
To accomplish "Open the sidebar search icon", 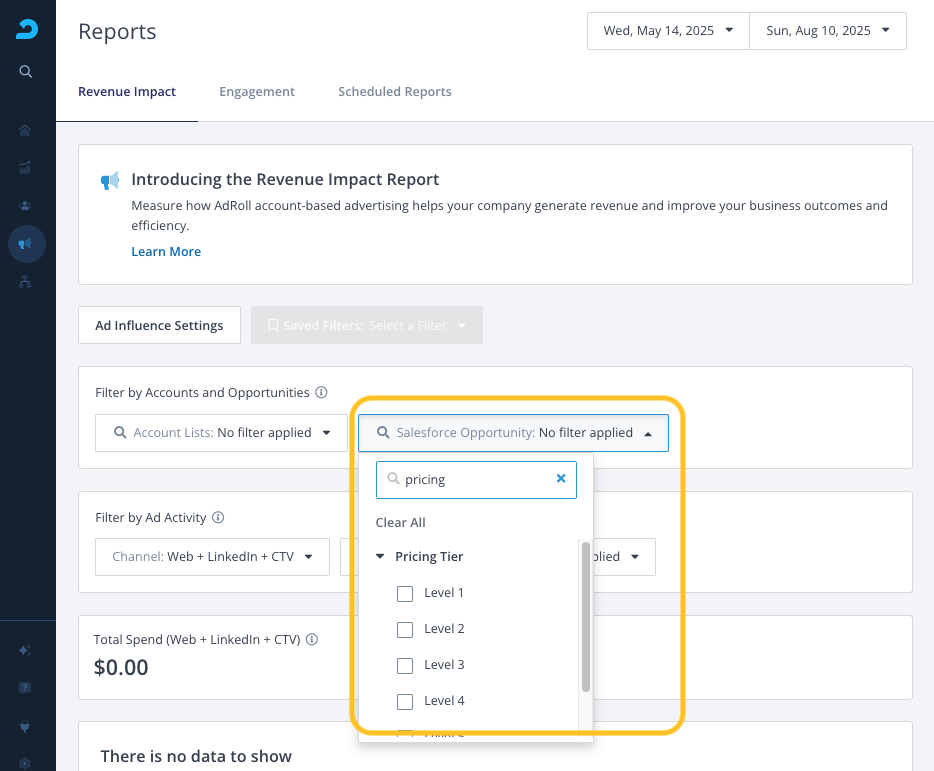I will coord(25,71).
